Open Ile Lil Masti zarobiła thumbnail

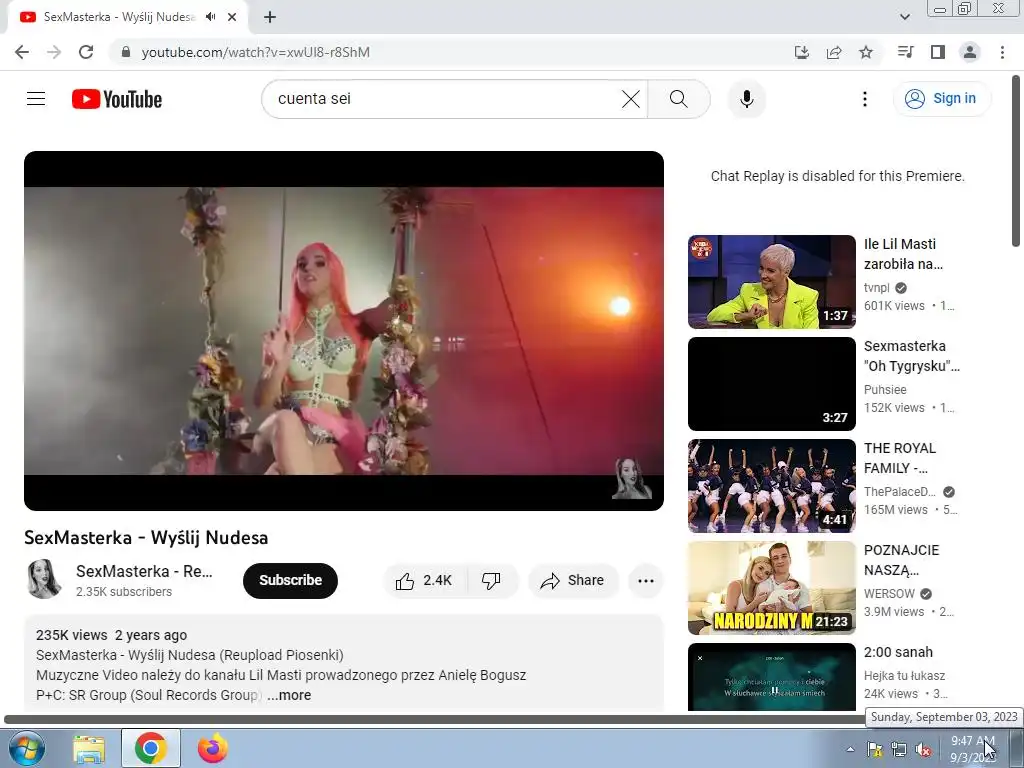(771, 281)
